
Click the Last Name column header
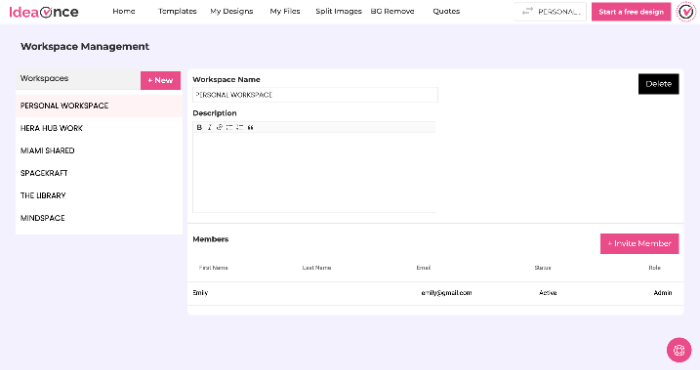pyautogui.click(x=317, y=268)
